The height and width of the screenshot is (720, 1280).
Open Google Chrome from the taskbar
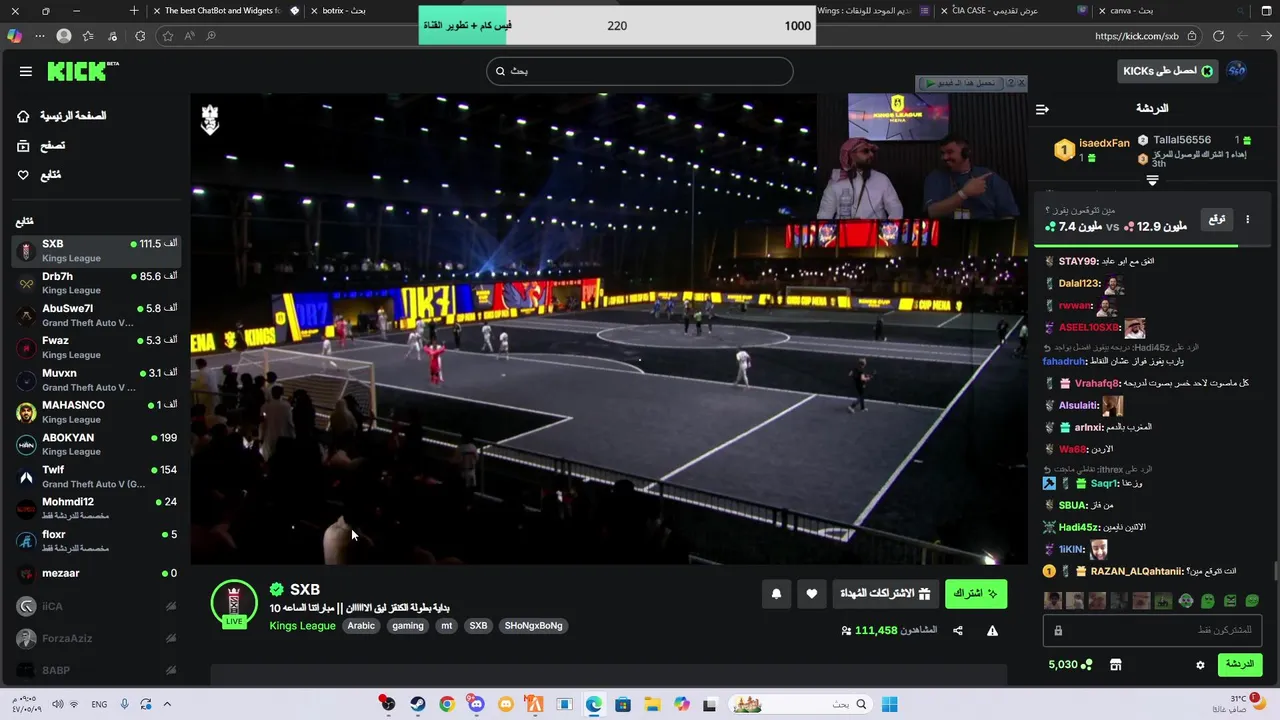[x=446, y=704]
